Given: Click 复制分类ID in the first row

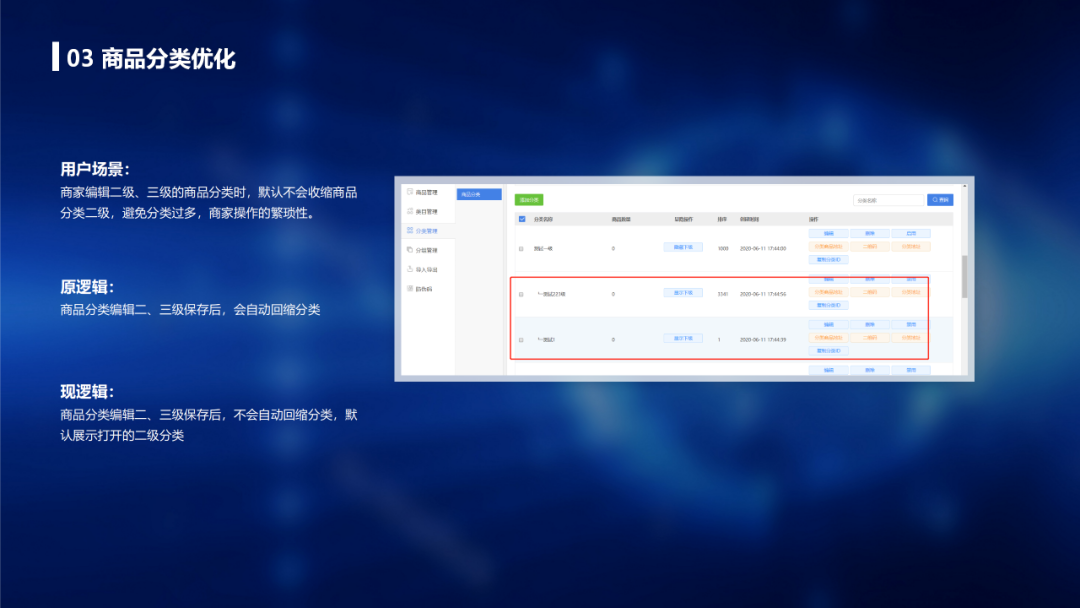Looking at the screenshot, I should pyautogui.click(x=828, y=259).
